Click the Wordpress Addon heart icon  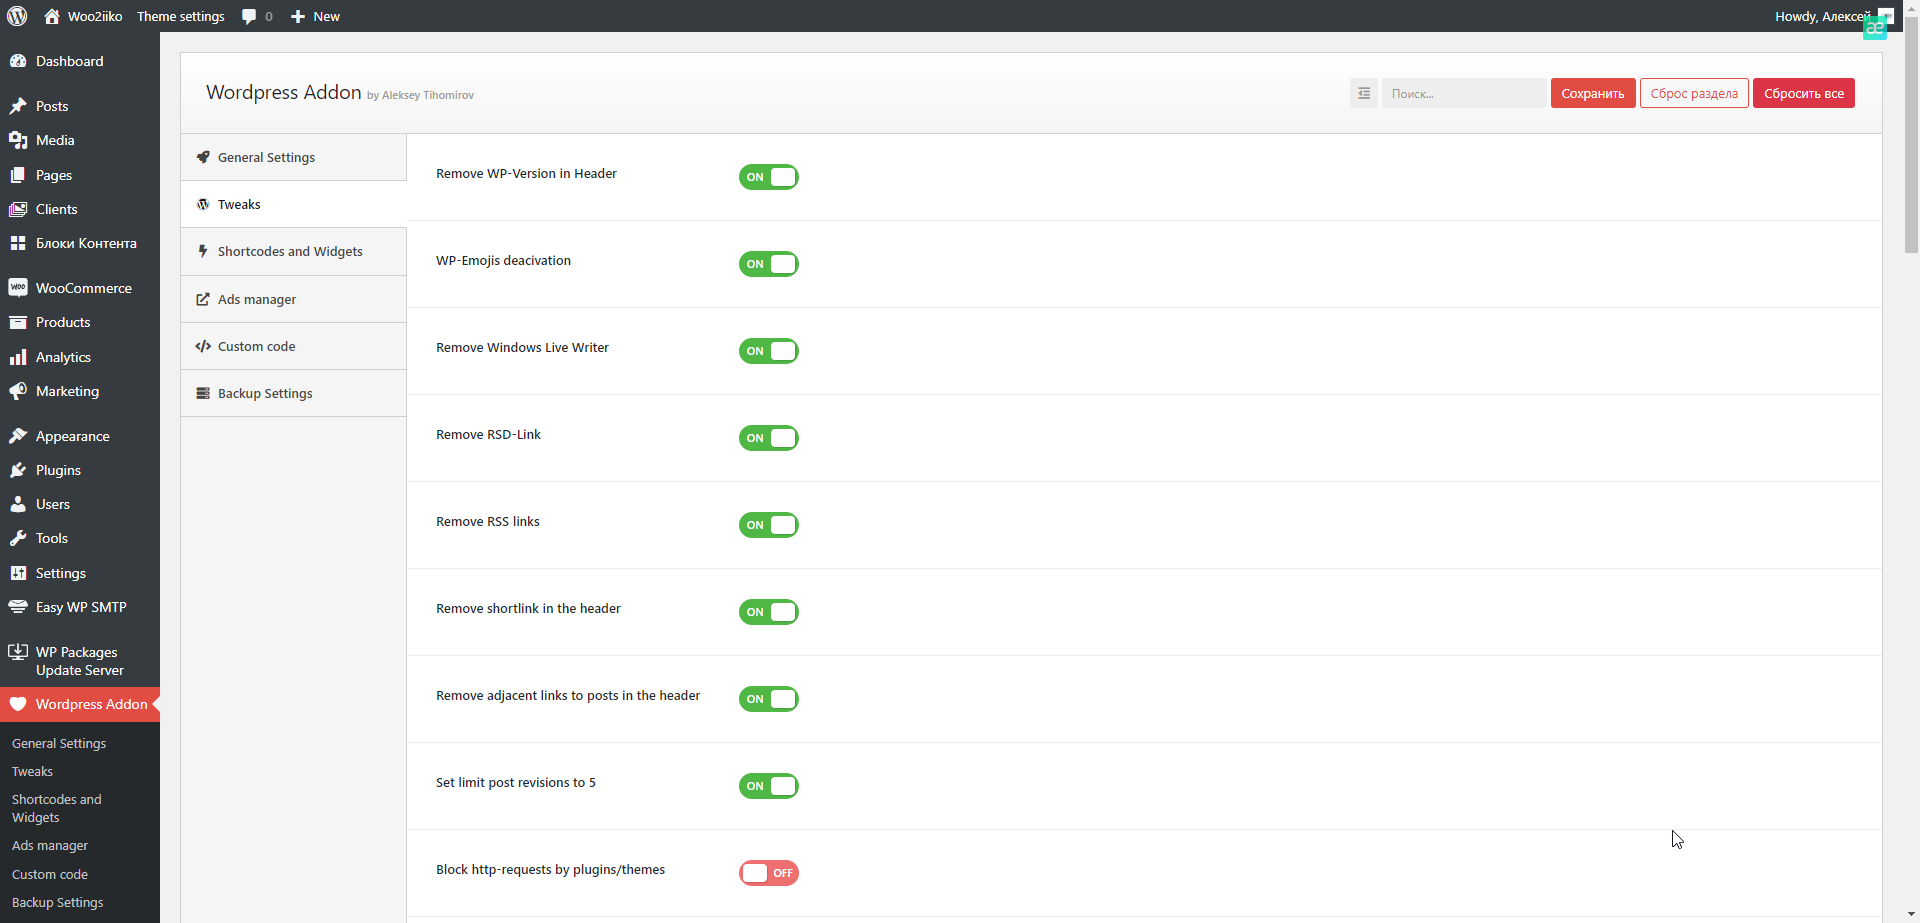(x=18, y=704)
